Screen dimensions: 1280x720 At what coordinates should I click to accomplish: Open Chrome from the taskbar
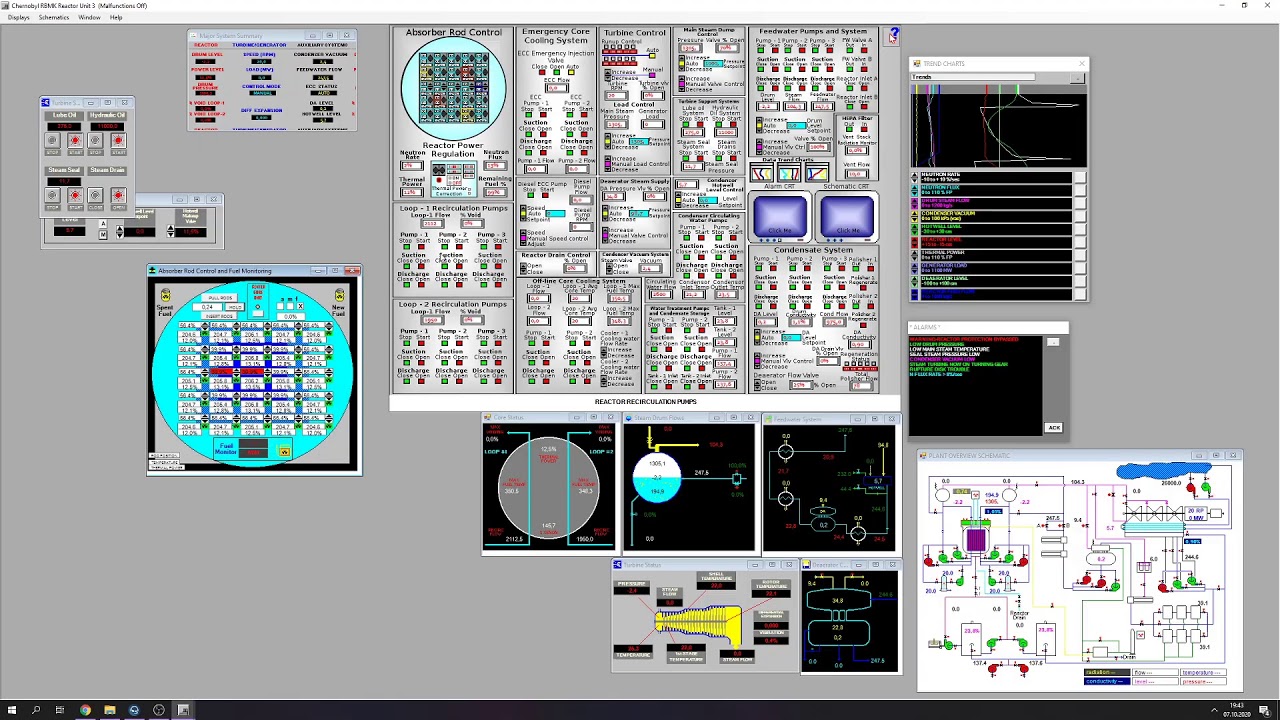coord(85,710)
